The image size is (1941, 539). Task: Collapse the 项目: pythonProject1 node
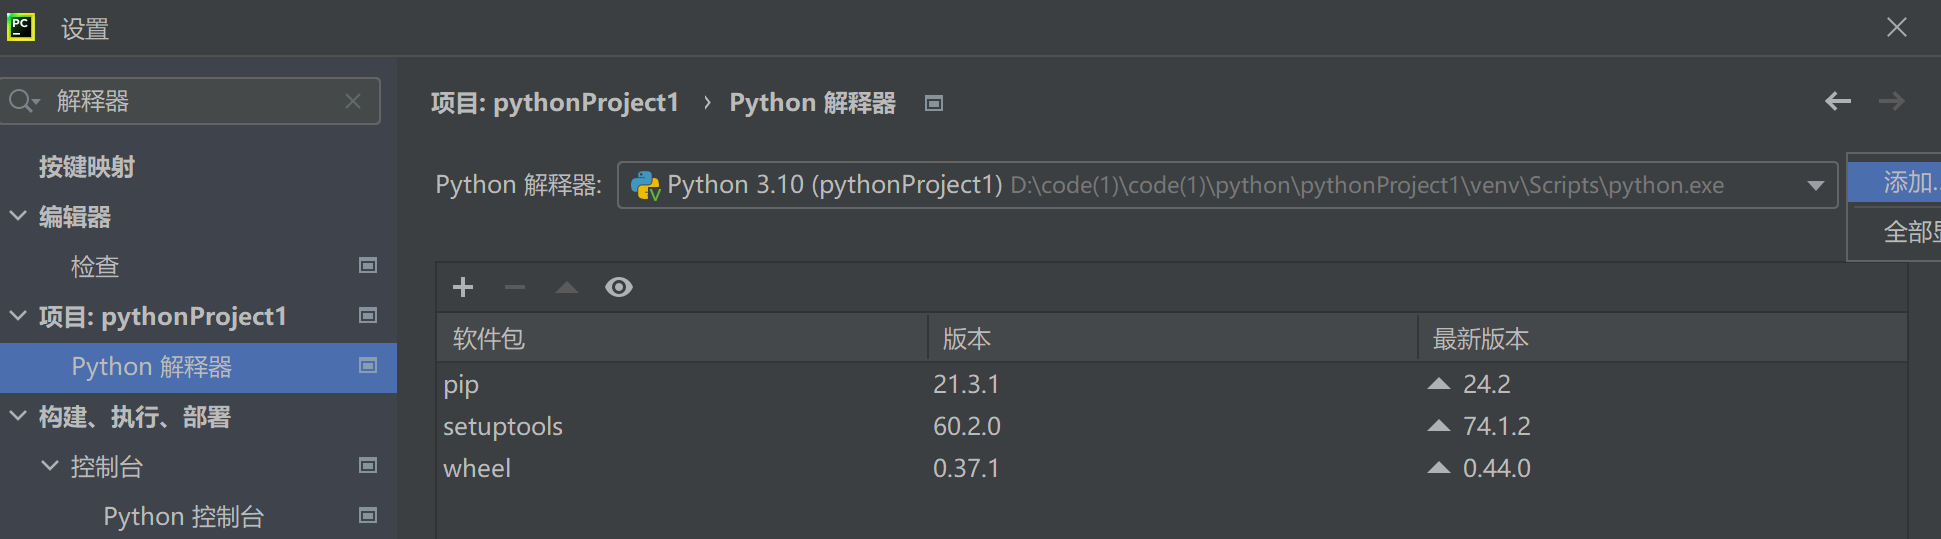[18, 316]
